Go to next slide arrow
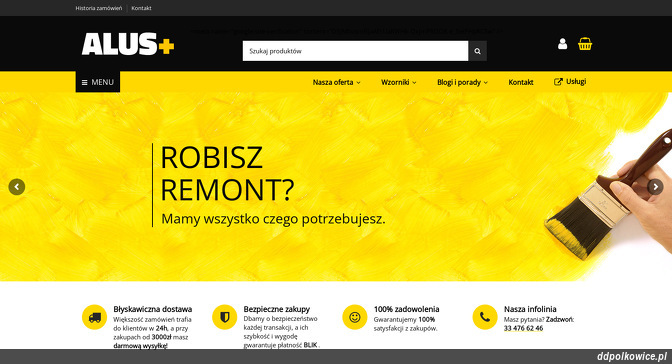 click(655, 187)
